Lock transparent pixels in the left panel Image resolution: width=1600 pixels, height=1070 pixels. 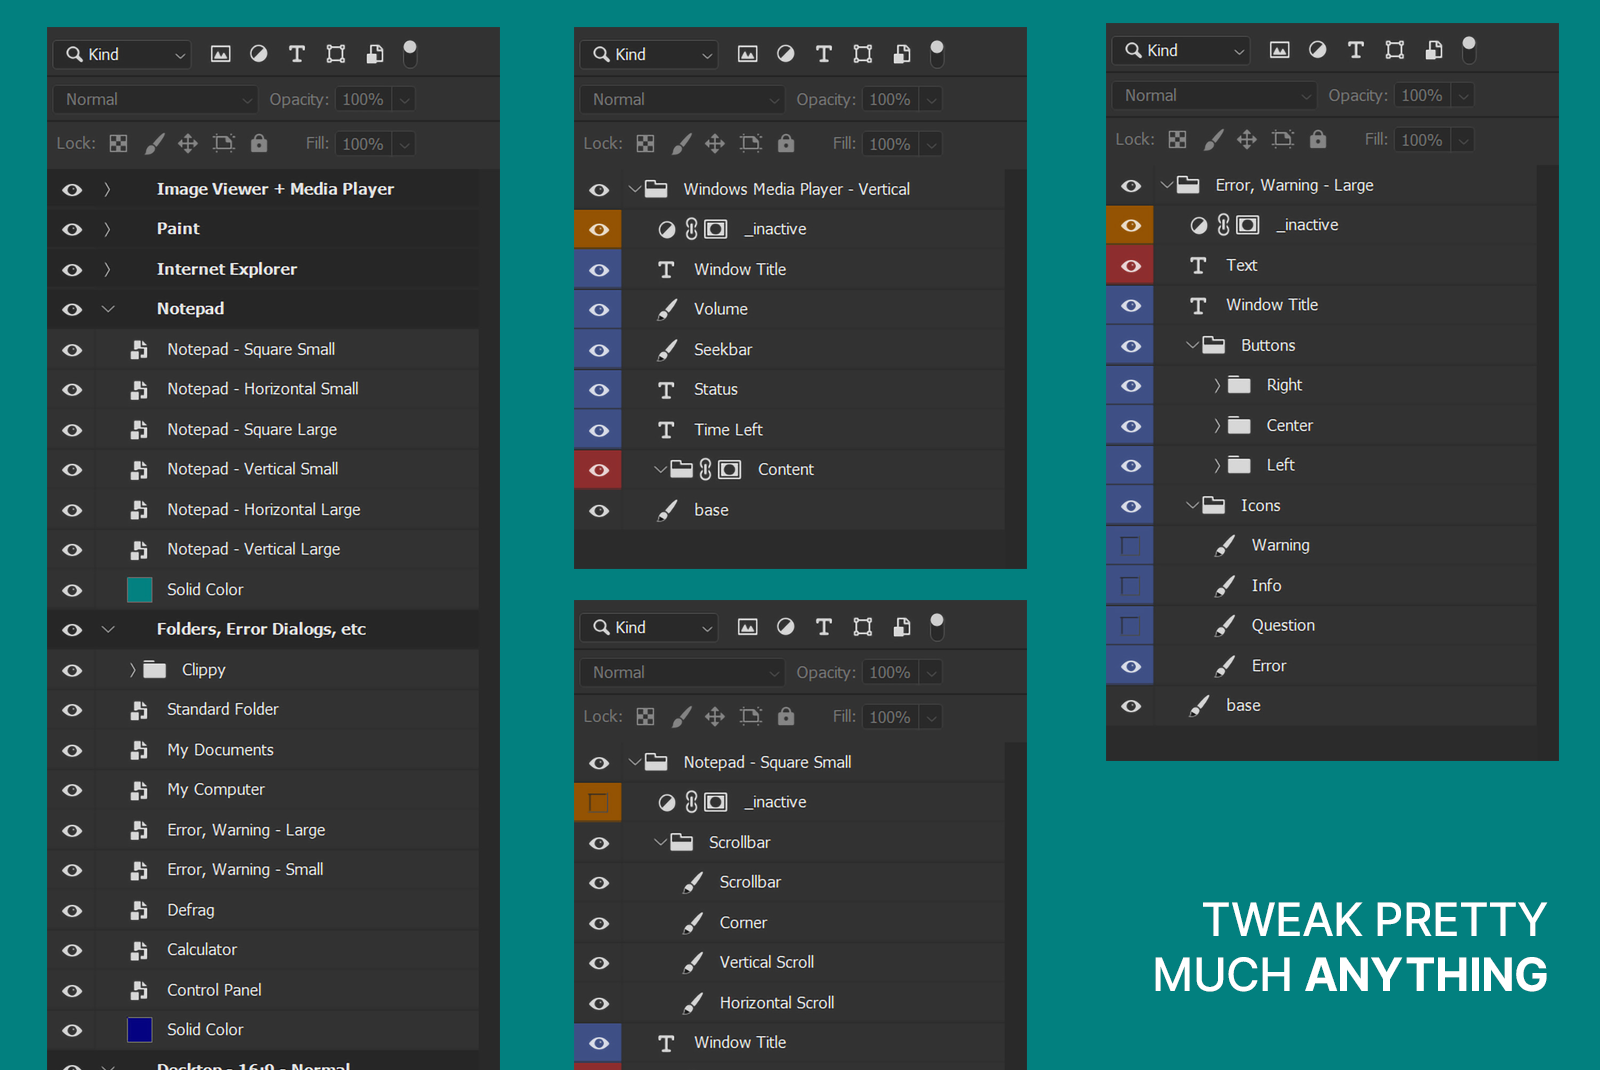tap(118, 143)
